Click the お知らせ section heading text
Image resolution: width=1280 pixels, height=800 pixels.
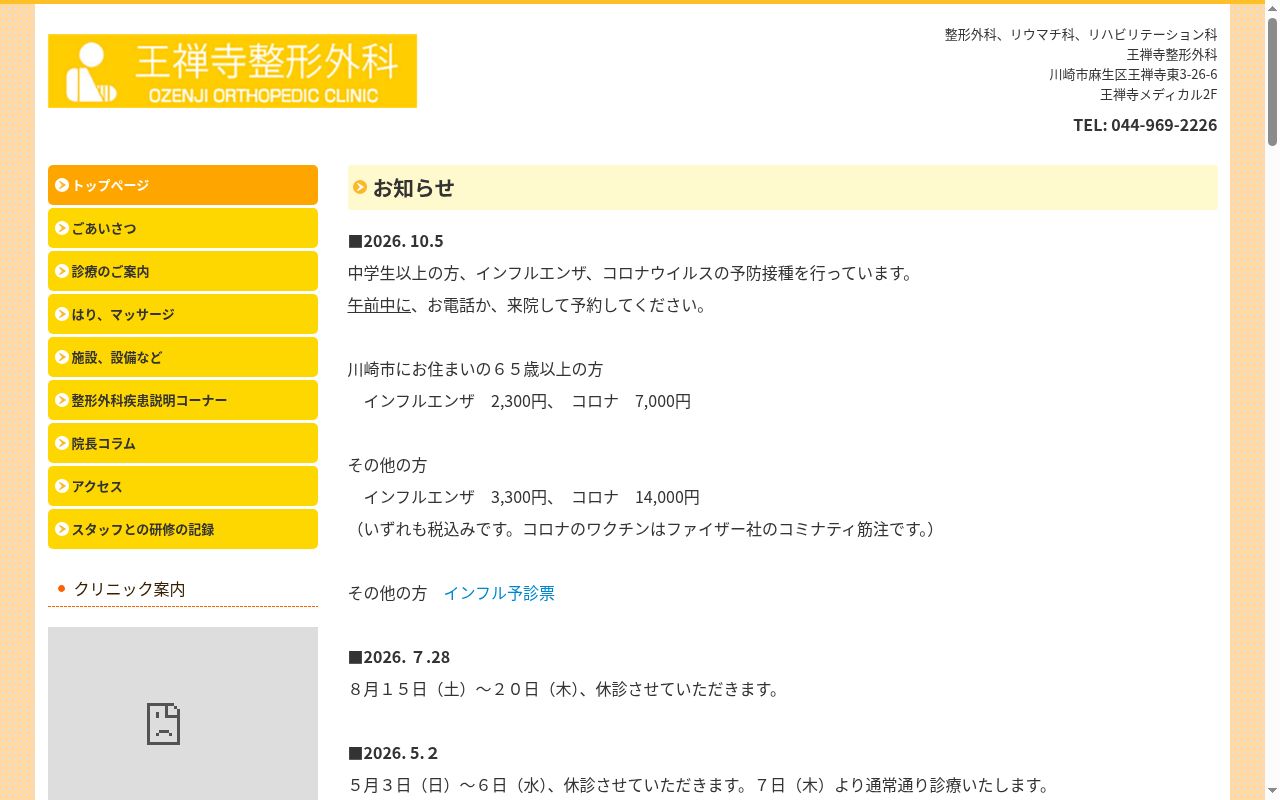(414, 188)
